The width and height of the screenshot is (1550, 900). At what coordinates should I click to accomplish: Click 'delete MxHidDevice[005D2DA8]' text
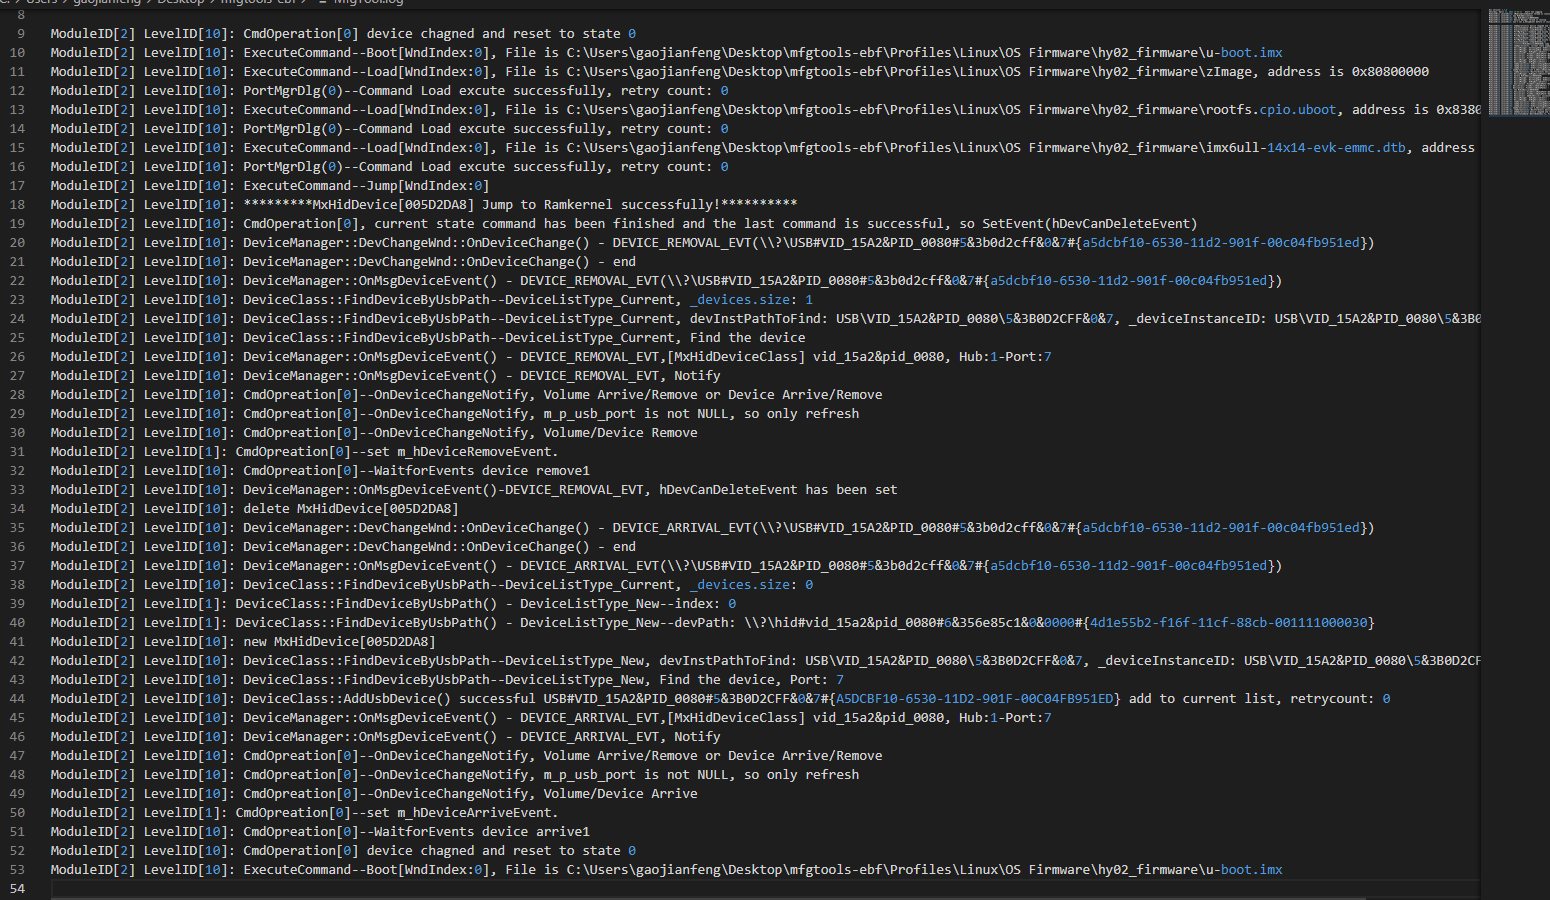351,509
